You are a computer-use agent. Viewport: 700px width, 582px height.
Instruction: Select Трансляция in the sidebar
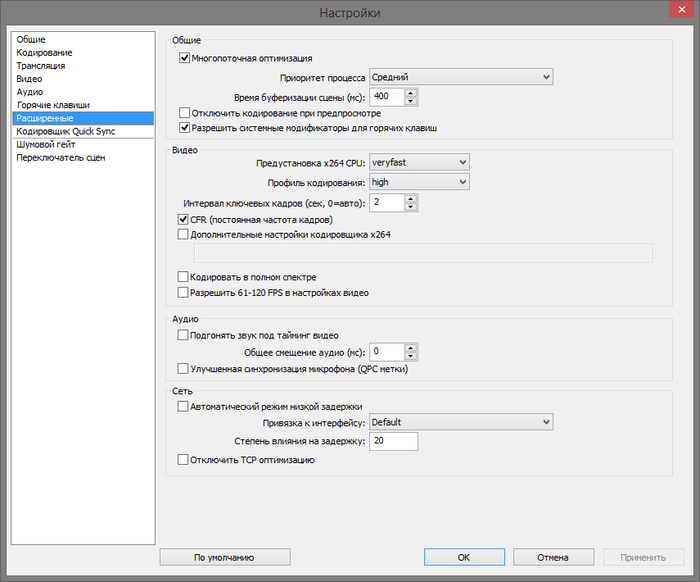coord(83,66)
